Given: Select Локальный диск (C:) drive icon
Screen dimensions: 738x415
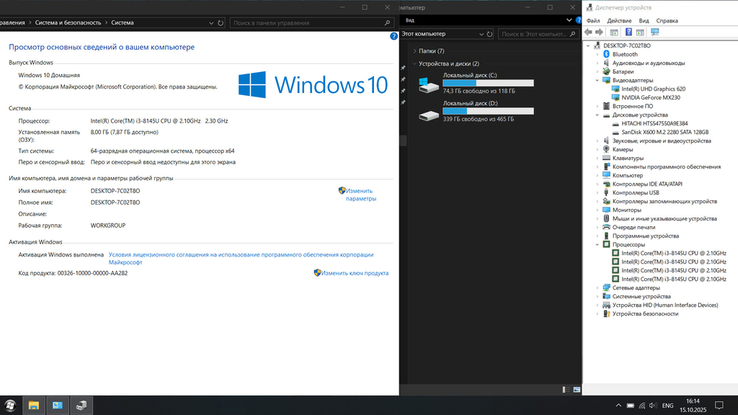Looking at the screenshot, I should 429,85.
